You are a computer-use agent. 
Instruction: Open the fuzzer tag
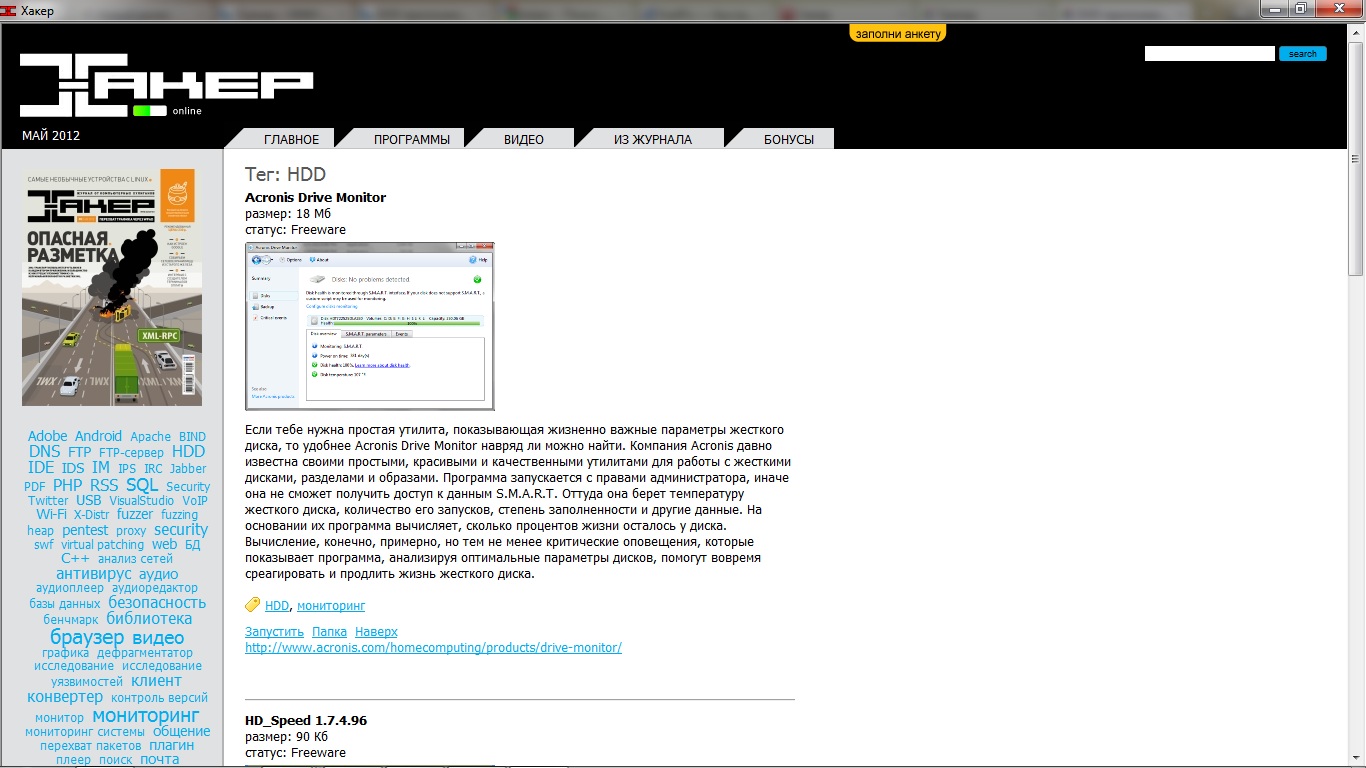(135, 515)
